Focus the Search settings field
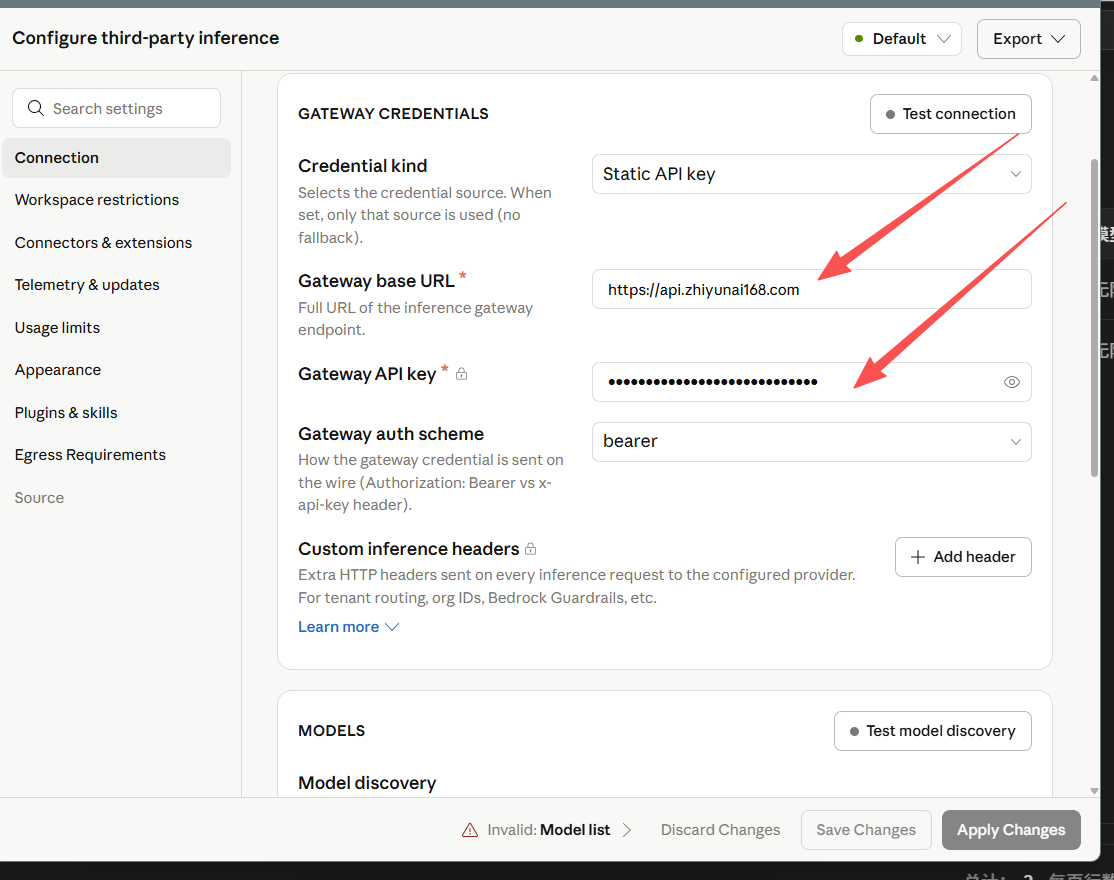This screenshot has height=880, width=1114. 117,108
